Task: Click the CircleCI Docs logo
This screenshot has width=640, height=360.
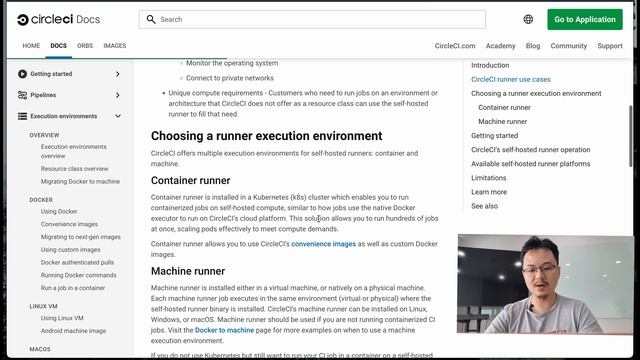Action: pyautogui.click(x=58, y=19)
